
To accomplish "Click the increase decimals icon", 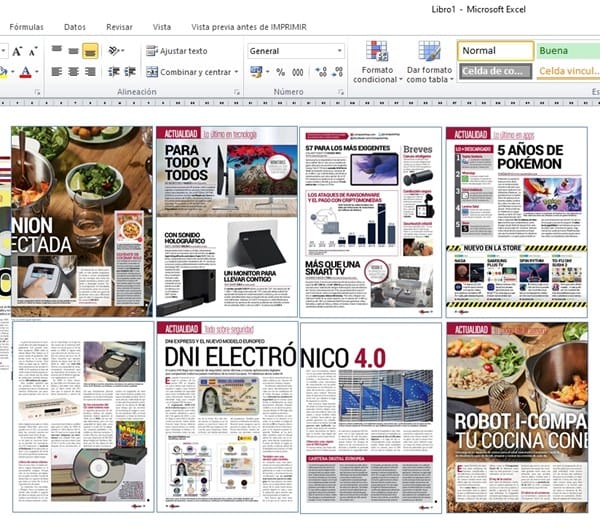I will [x=321, y=72].
